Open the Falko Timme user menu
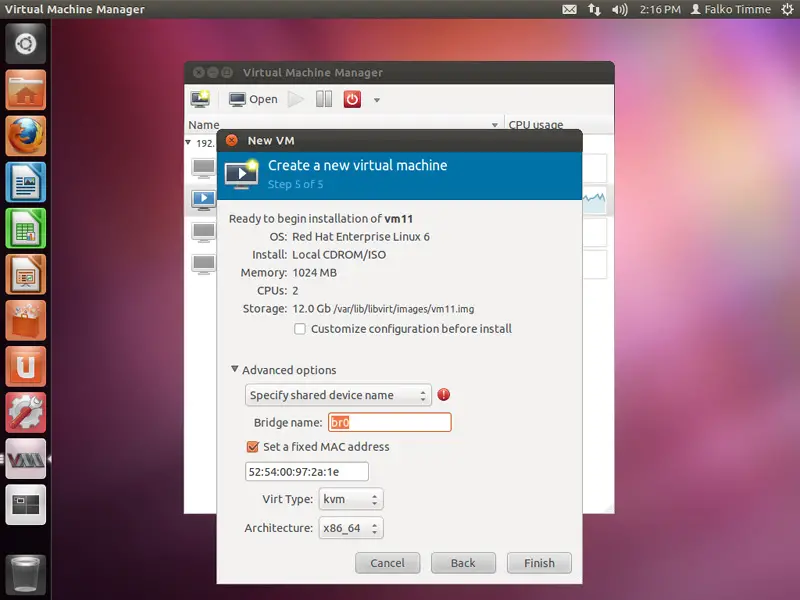Screen dimensions: 800x600 click(x=731, y=9)
